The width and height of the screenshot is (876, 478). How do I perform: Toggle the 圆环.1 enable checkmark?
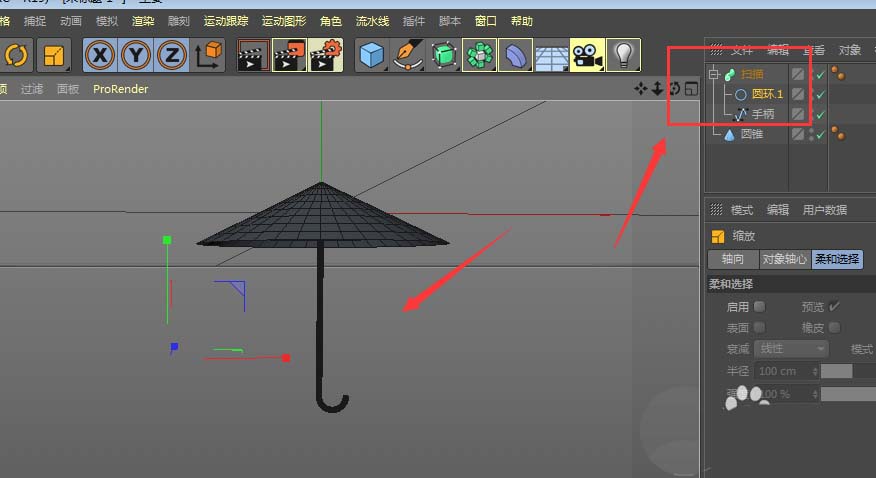(x=820, y=94)
